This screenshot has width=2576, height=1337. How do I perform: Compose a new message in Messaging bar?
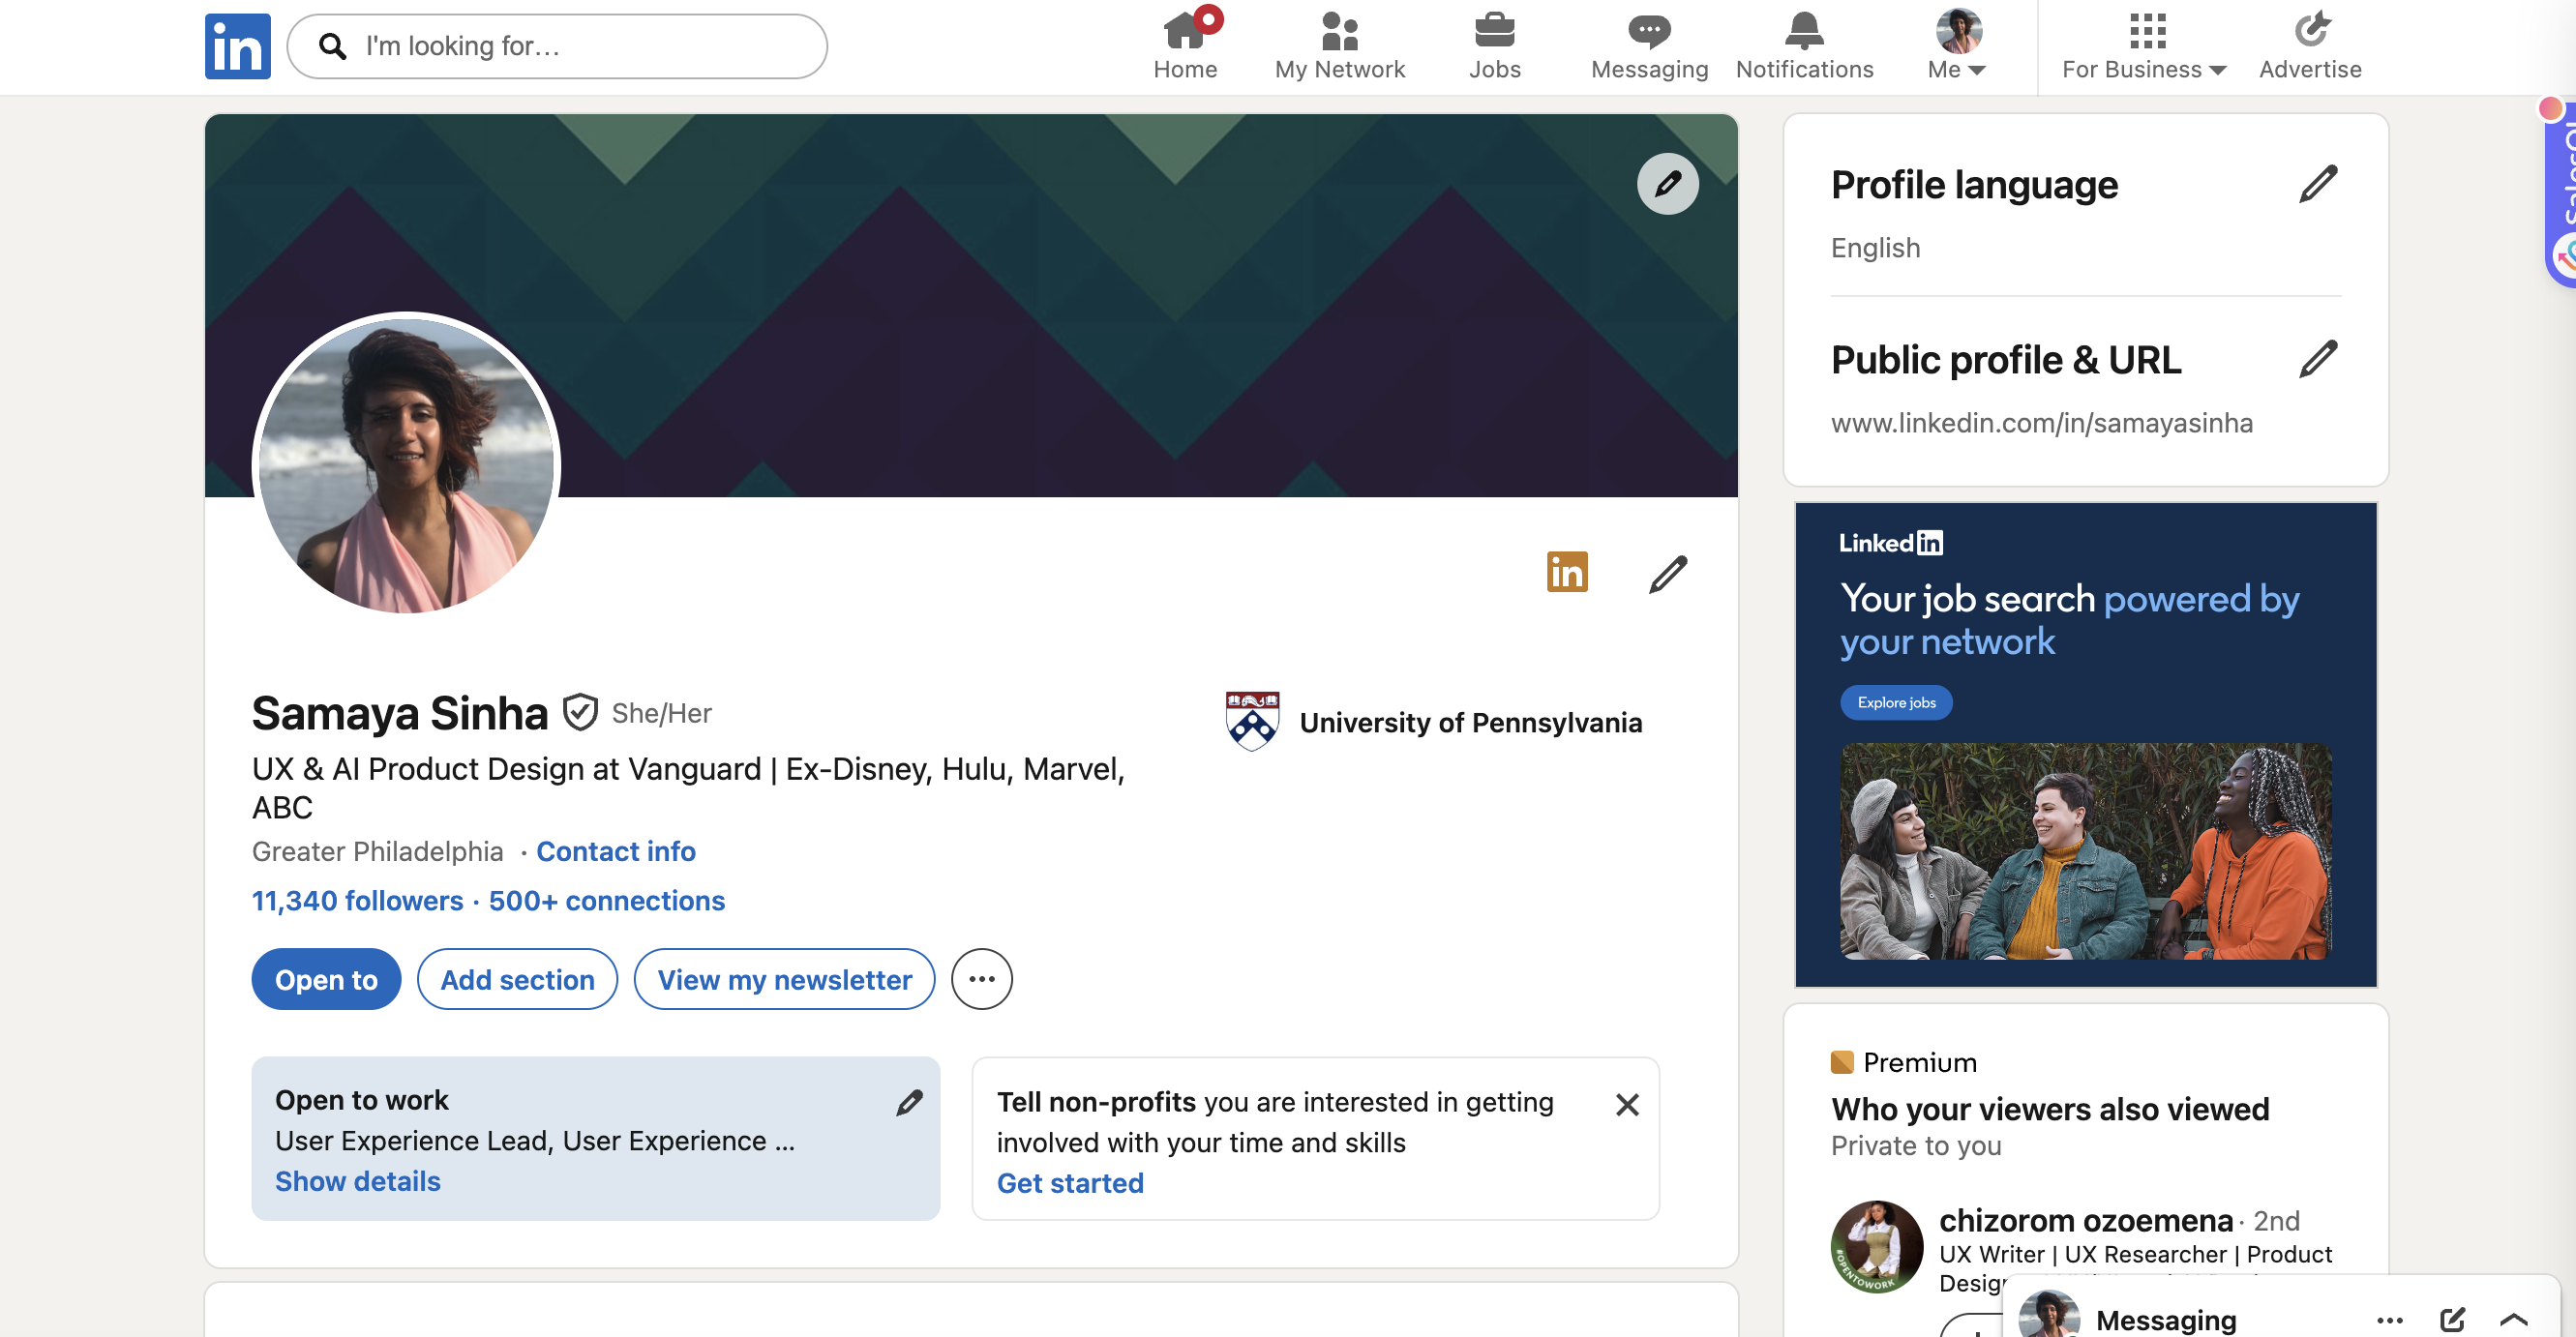click(x=2452, y=1319)
